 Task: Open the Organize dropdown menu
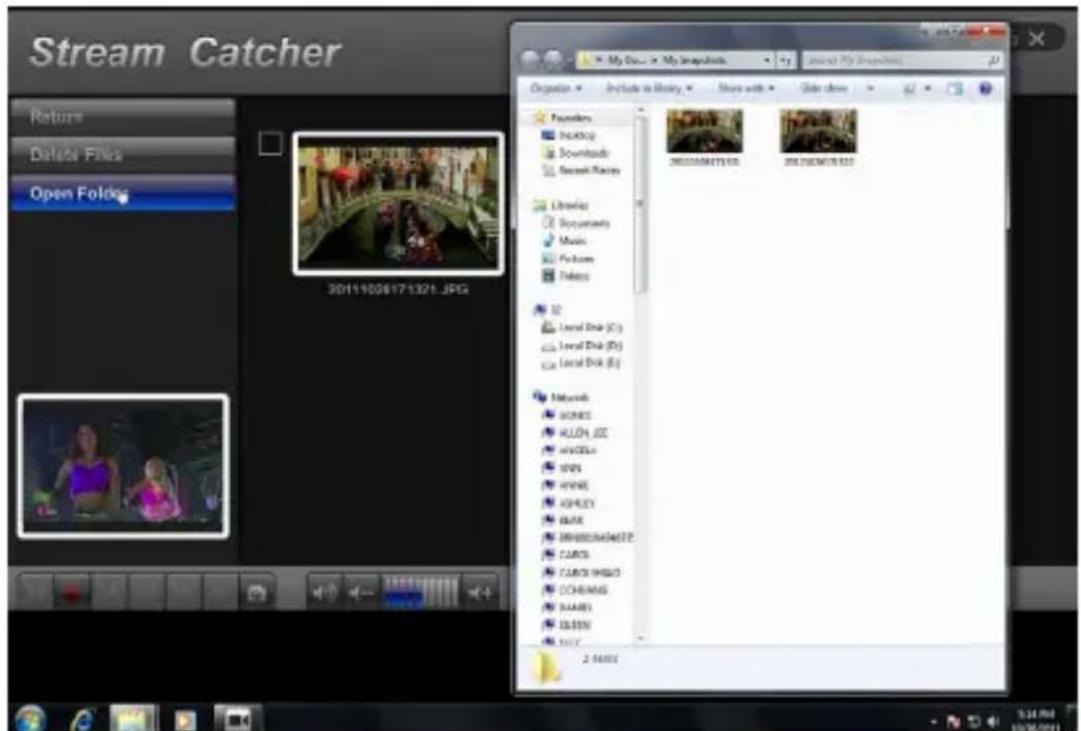(x=557, y=89)
